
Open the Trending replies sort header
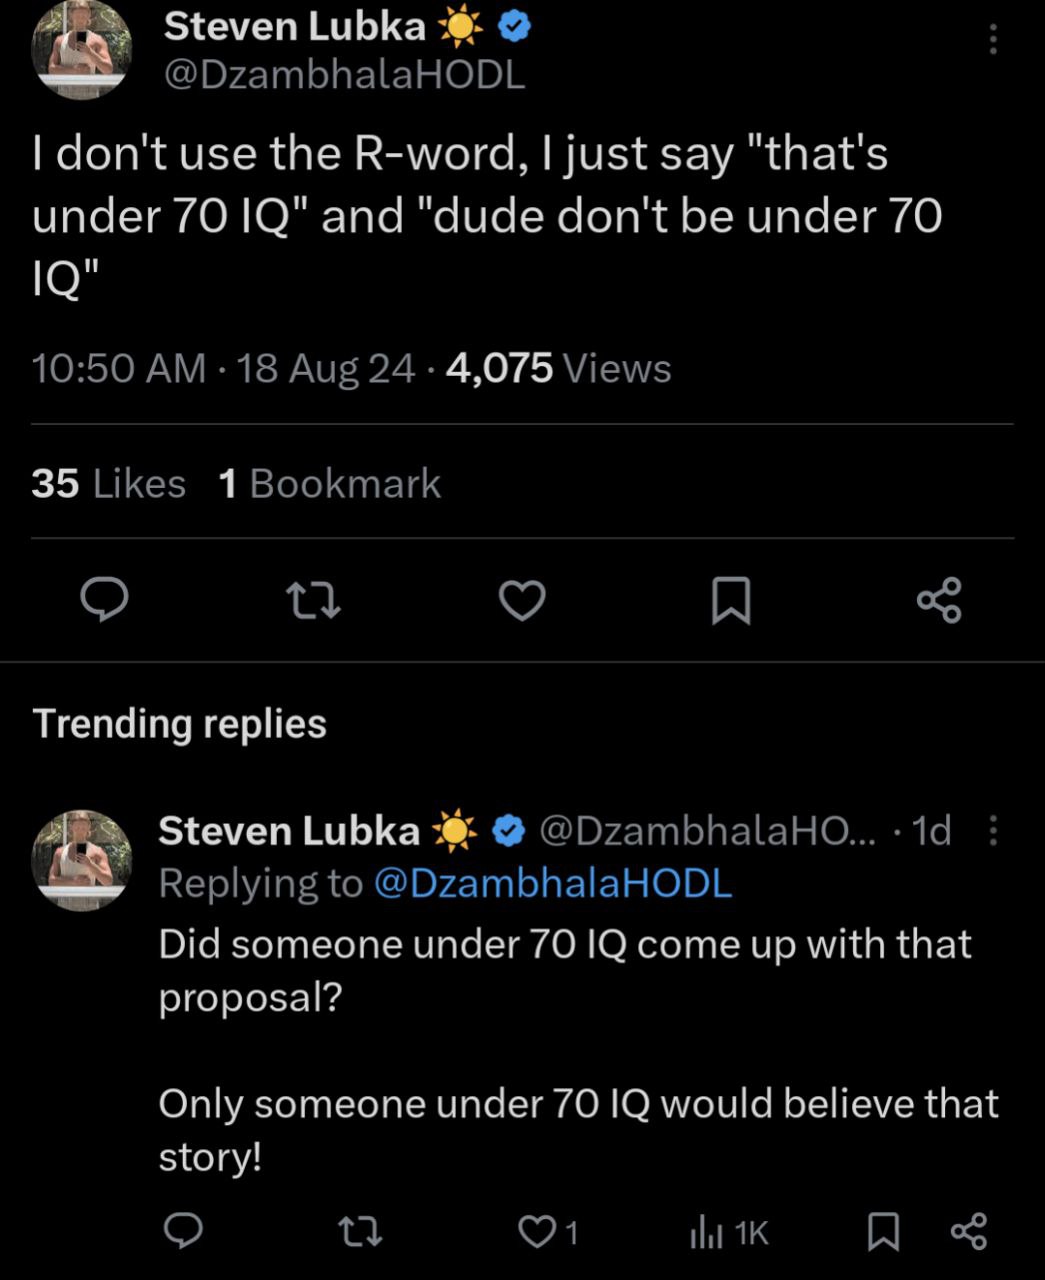179,723
